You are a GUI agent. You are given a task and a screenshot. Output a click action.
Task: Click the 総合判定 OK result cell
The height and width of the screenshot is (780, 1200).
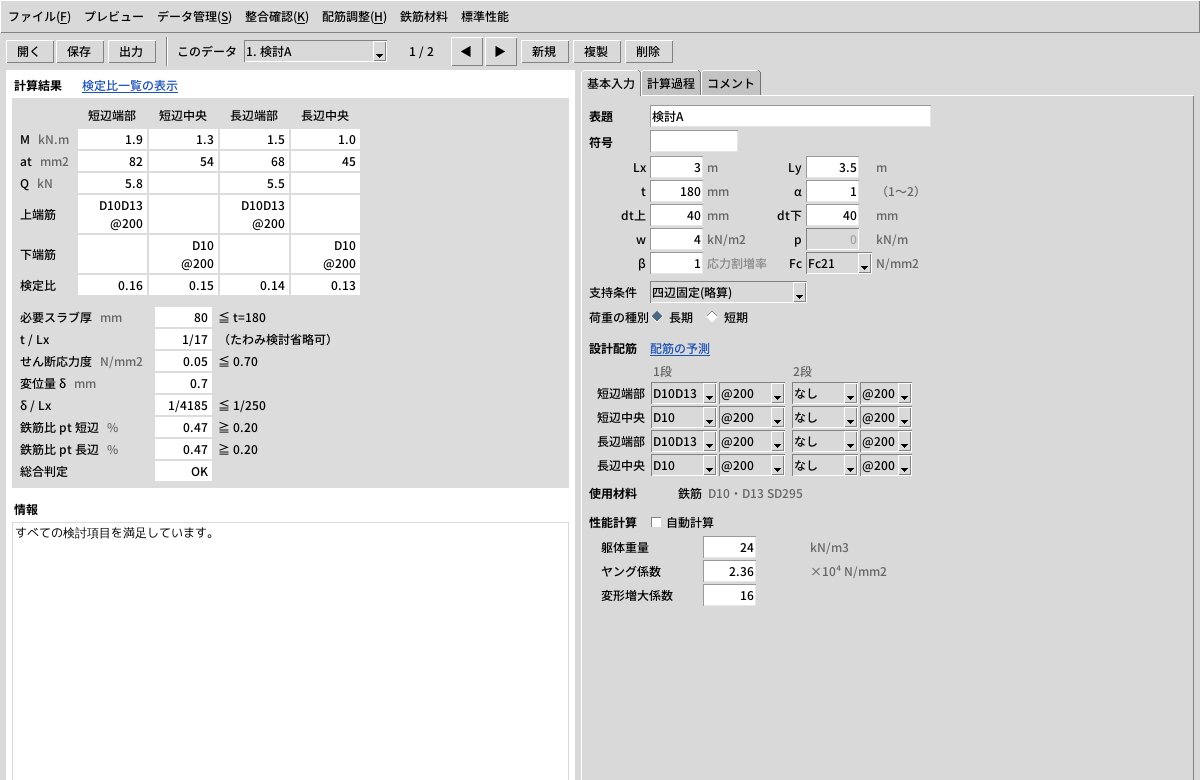click(x=183, y=471)
